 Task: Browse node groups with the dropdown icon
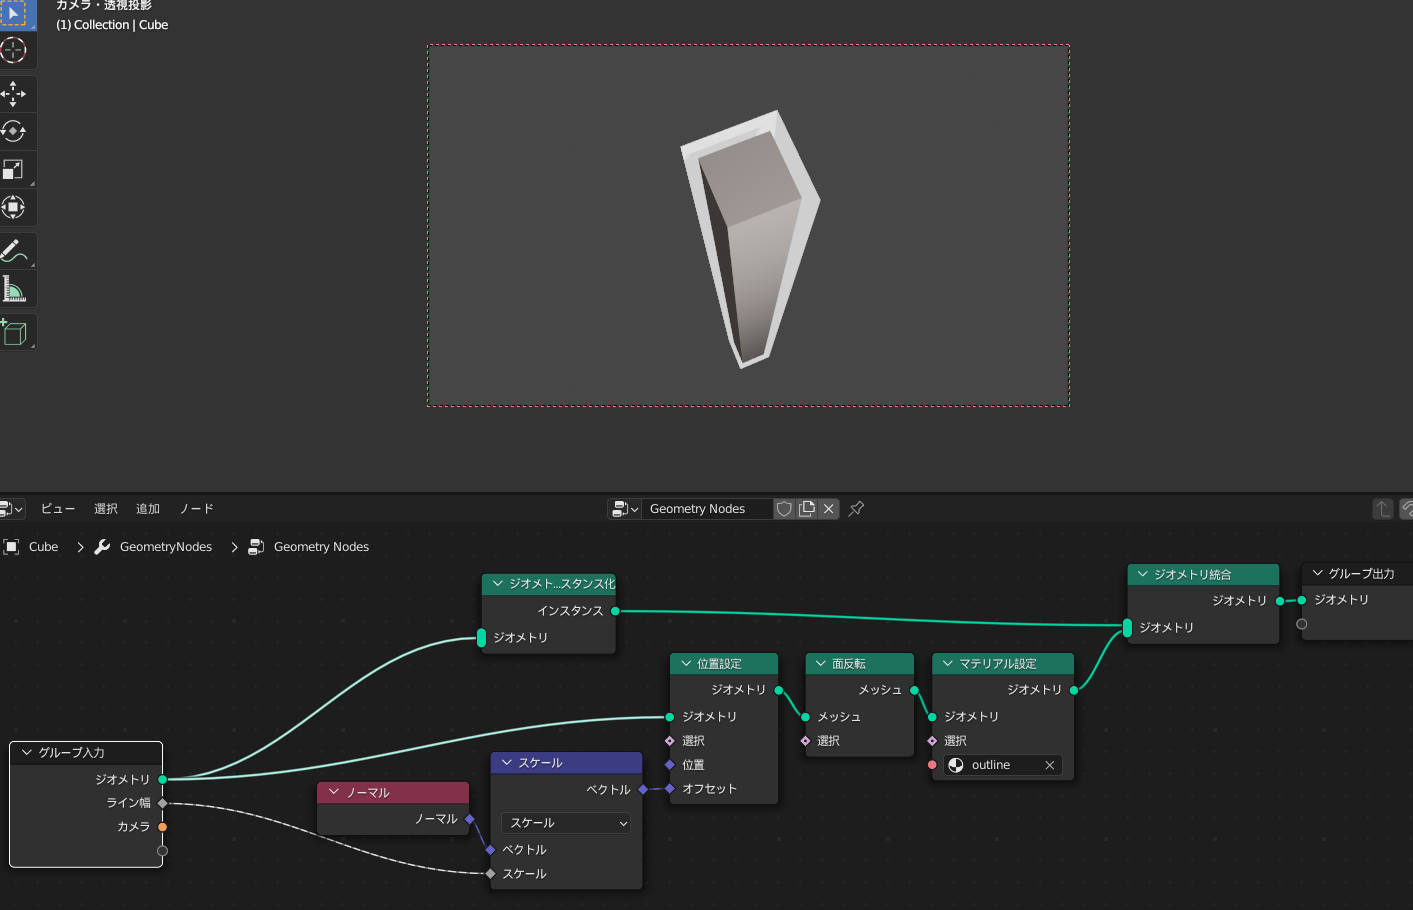[624, 509]
